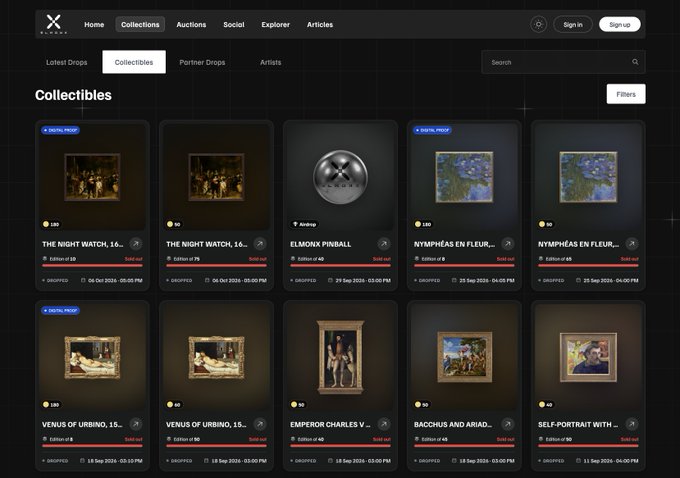Open Nymphéas thumbnail with 180 coin badge
This screenshot has height=478, width=680.
point(464,177)
